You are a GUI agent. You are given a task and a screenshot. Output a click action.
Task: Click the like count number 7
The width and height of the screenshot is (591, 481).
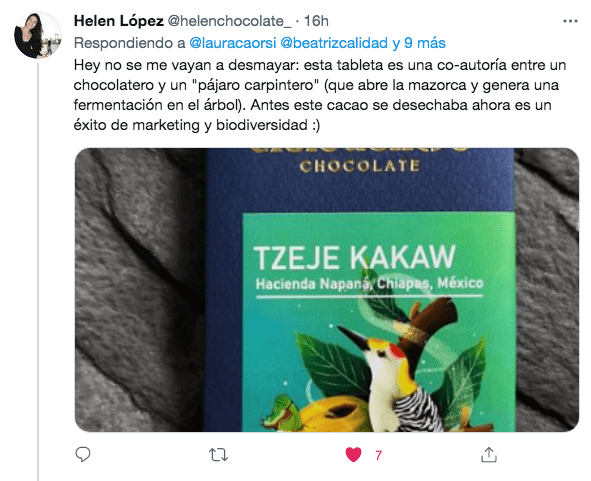[x=378, y=455]
